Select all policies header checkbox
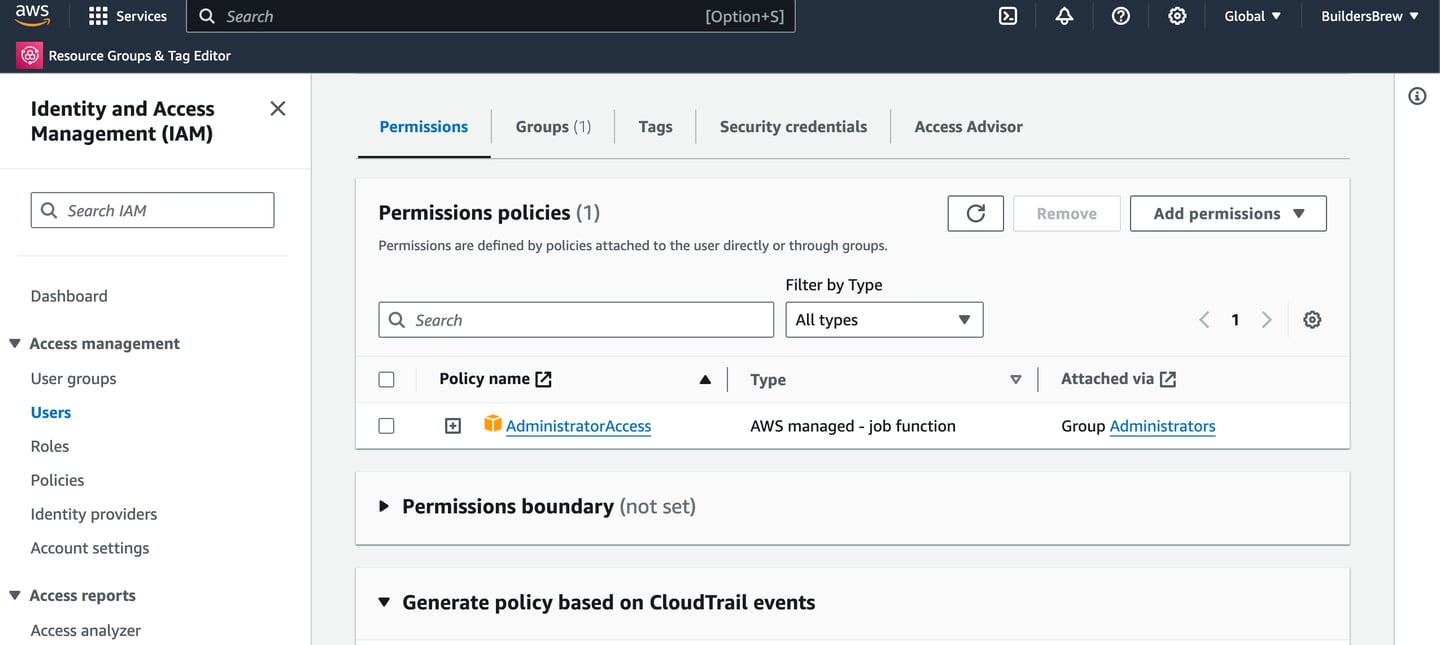Viewport: 1440px width, 645px height. (387, 379)
